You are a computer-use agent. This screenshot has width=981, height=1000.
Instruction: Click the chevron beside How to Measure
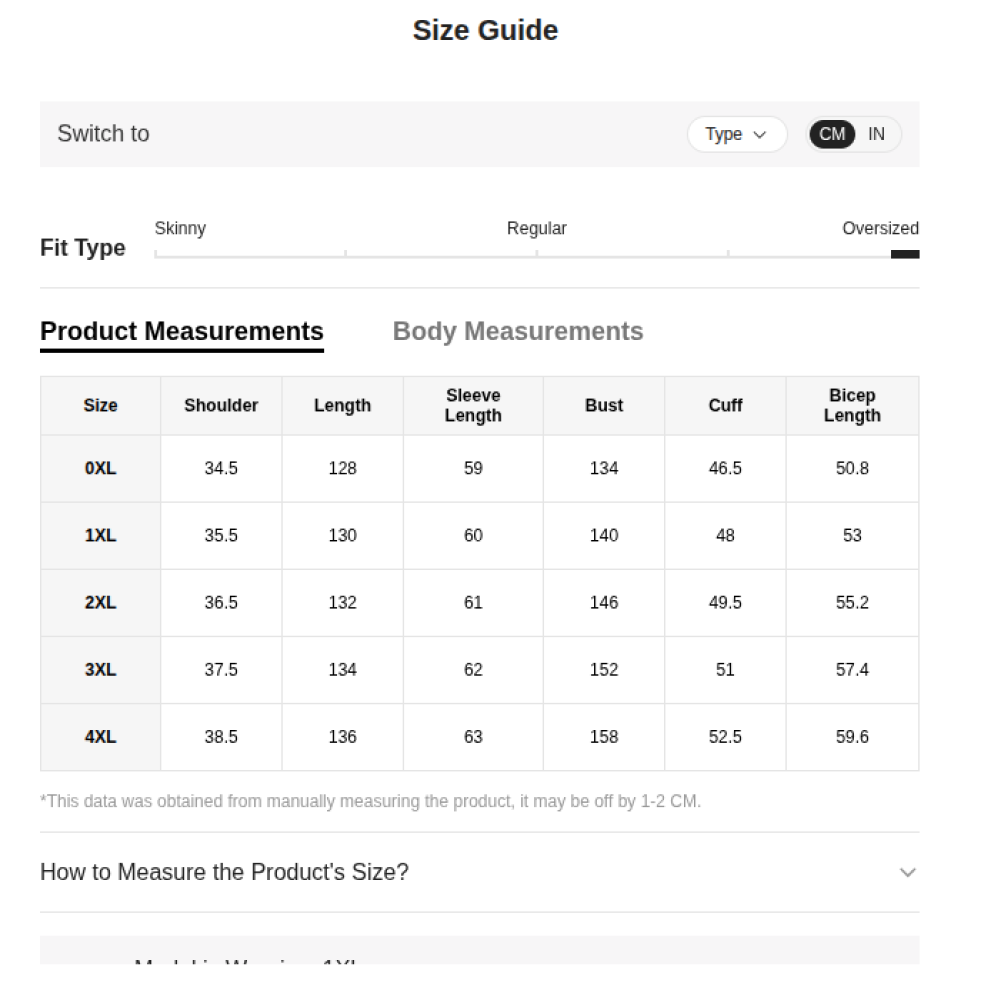tap(907, 873)
